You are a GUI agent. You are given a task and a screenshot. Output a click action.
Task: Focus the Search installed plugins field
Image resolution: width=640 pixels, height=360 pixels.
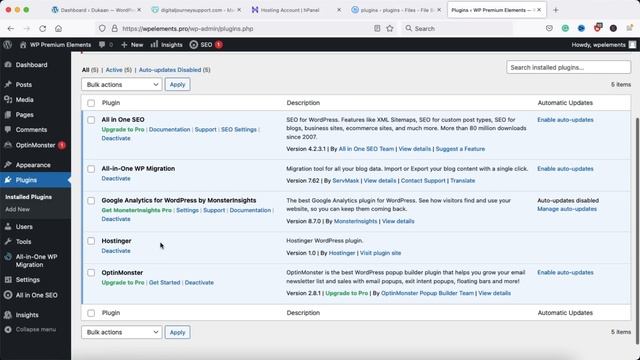pyautogui.click(x=569, y=67)
